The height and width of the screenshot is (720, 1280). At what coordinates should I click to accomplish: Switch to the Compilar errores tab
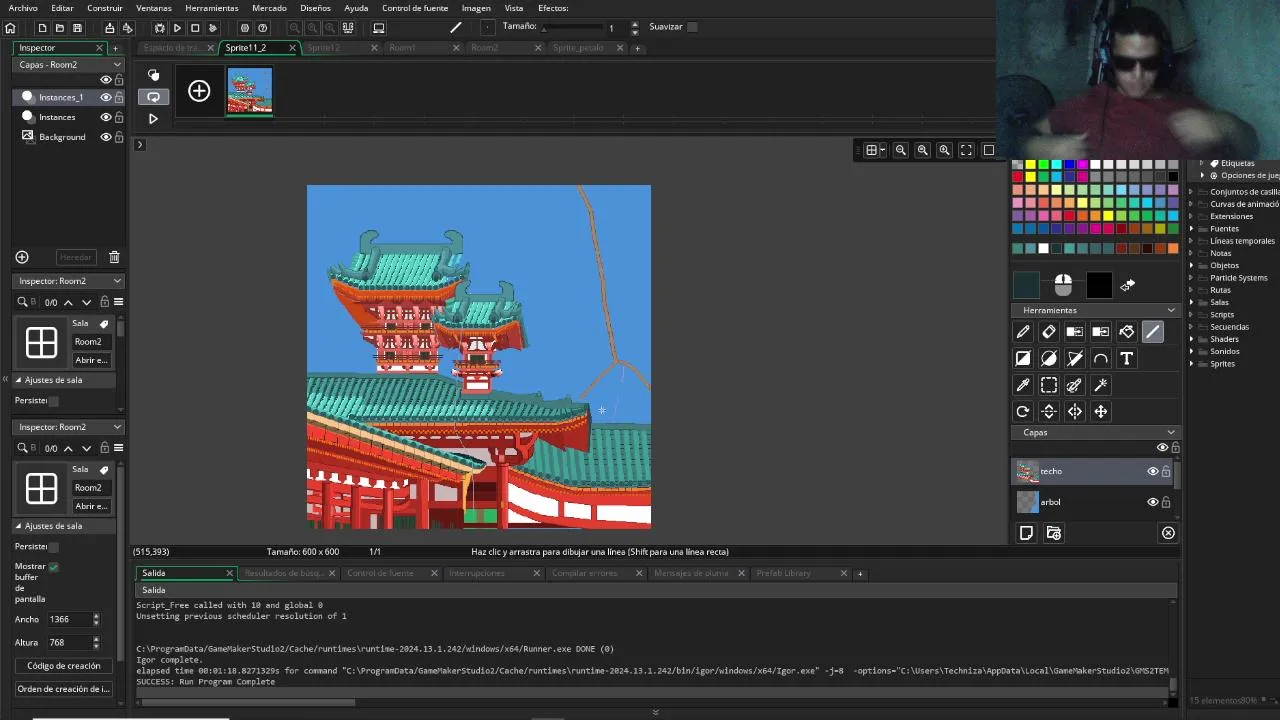click(585, 573)
